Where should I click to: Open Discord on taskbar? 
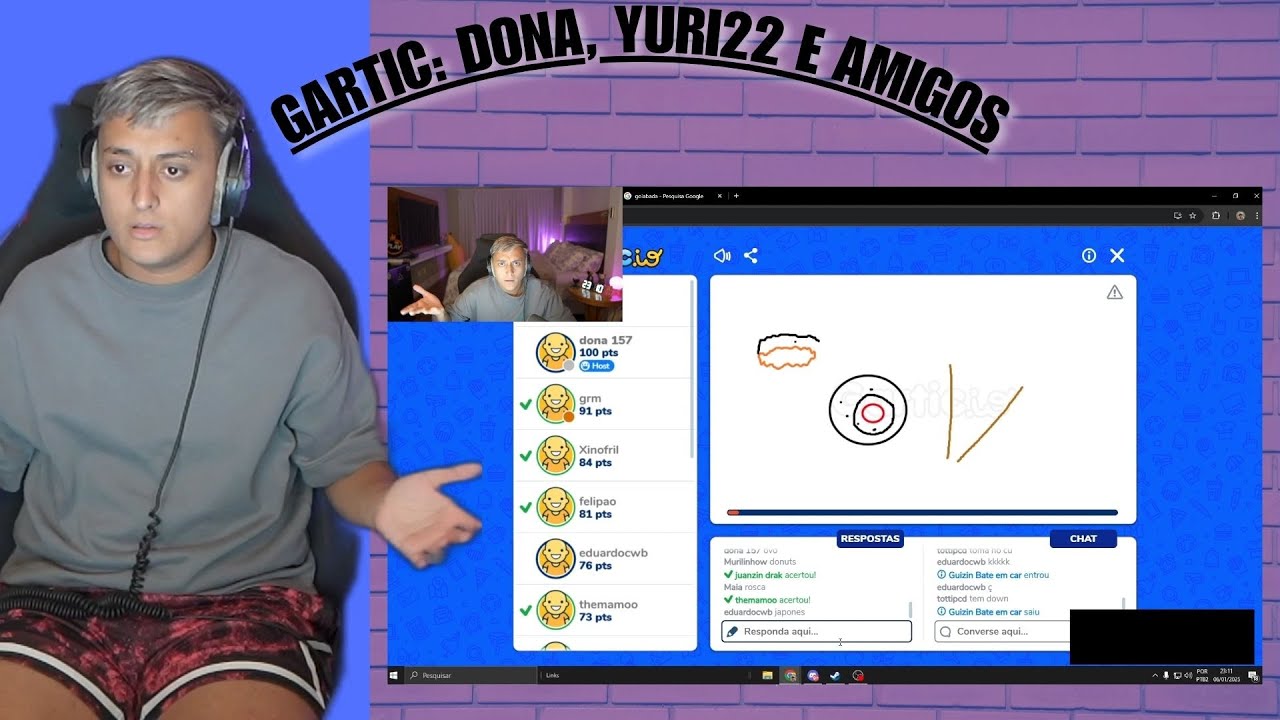pos(813,675)
